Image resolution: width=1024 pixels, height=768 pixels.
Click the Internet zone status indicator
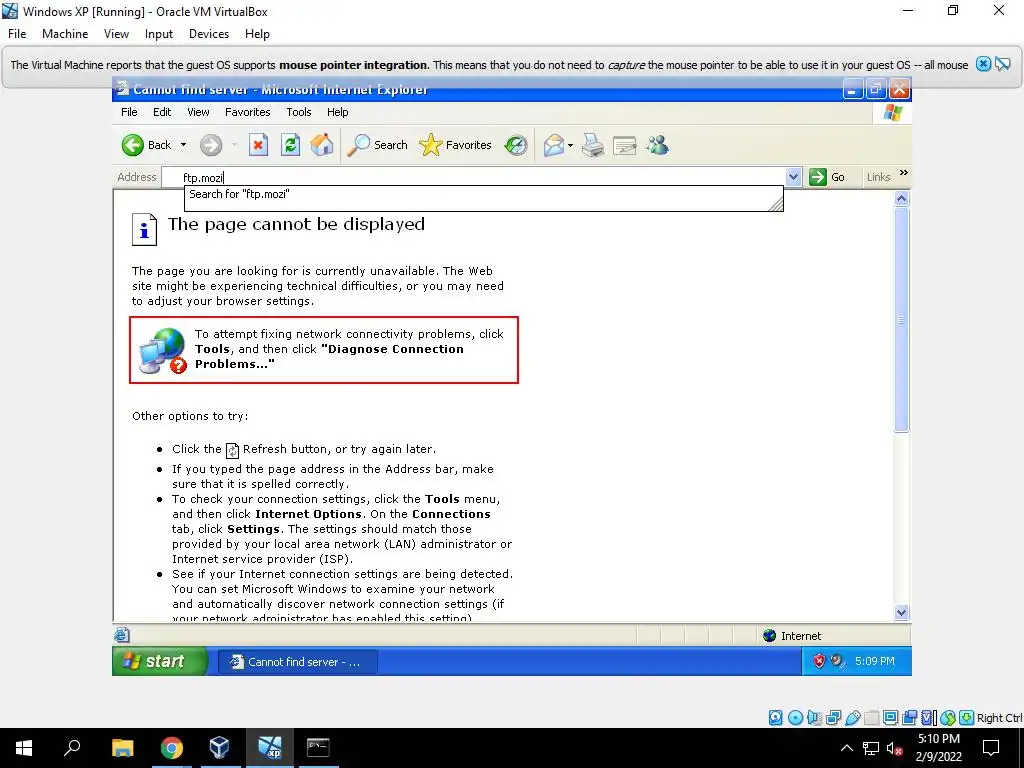click(792, 636)
